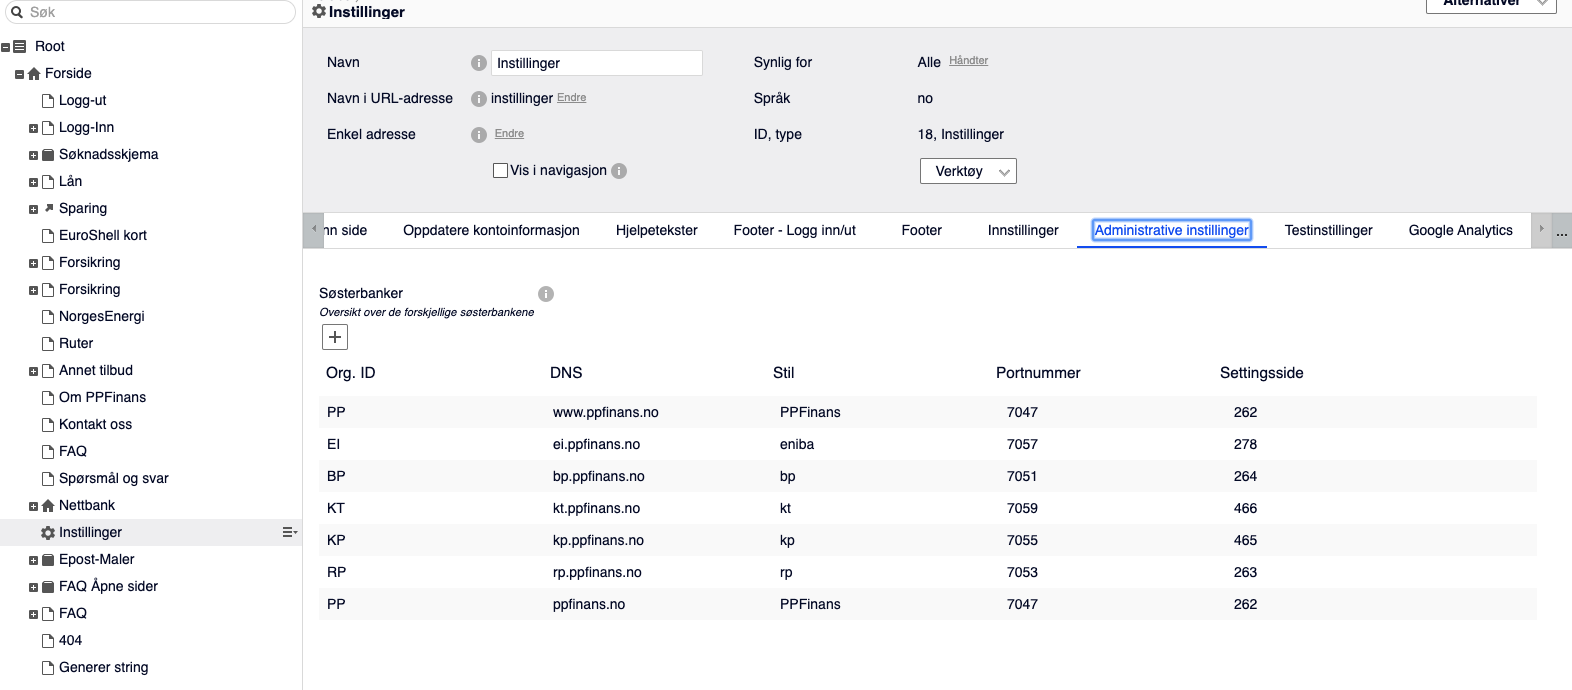
Task: Open the Verktøy dropdown
Action: coord(968,171)
